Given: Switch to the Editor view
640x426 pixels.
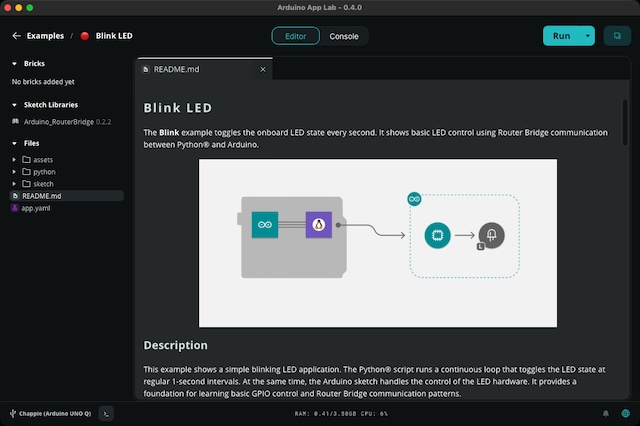Looking at the screenshot, I should tap(296, 36).
